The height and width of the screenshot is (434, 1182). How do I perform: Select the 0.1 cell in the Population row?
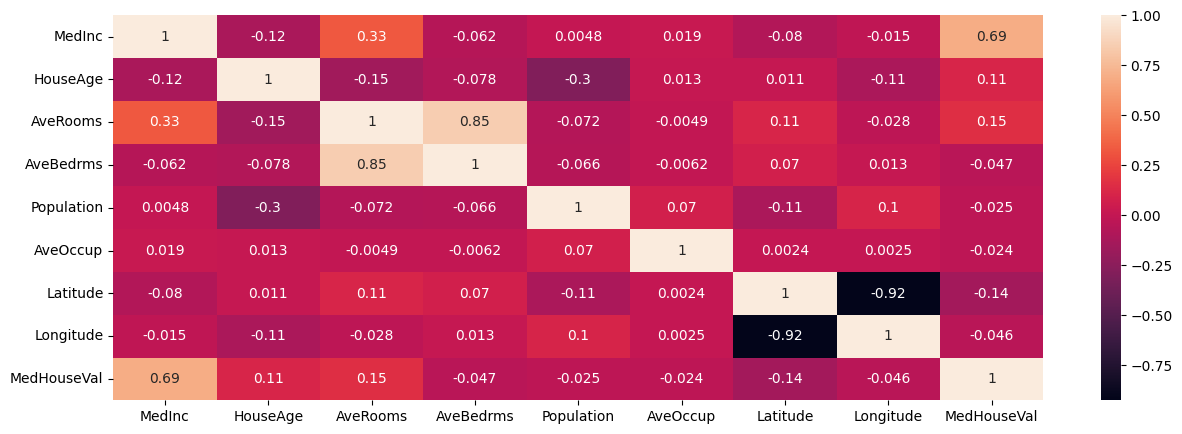888,208
